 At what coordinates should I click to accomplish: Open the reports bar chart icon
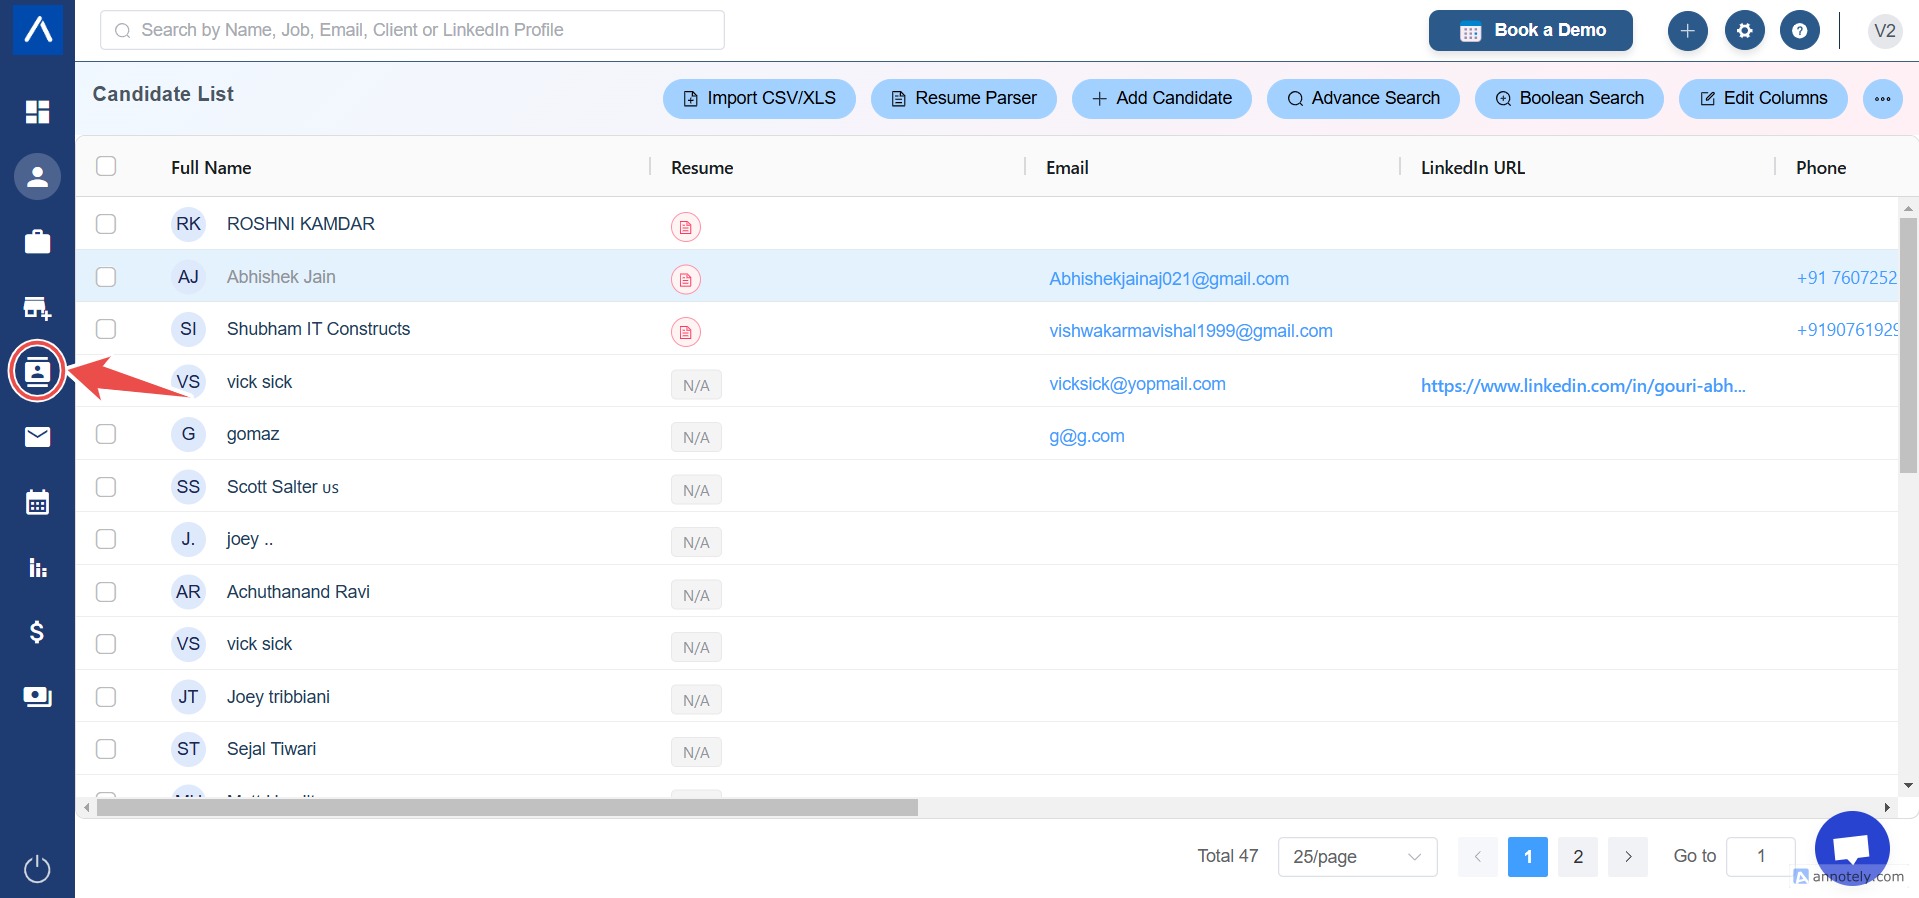point(37,567)
